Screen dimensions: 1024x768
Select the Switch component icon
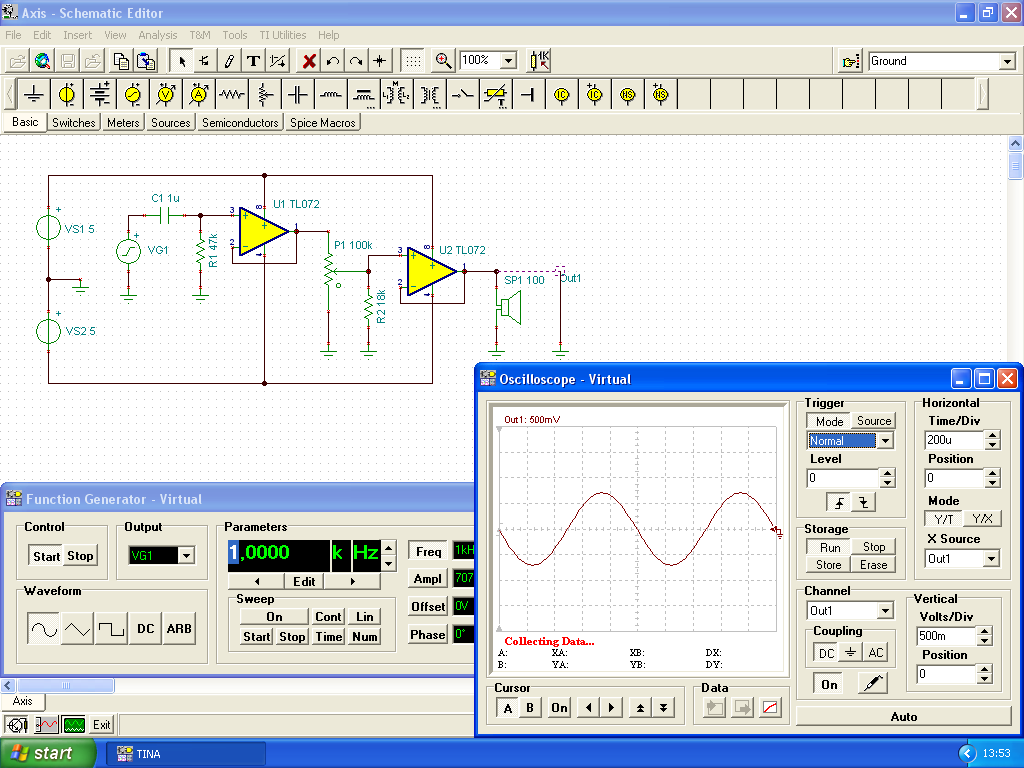(x=462, y=95)
